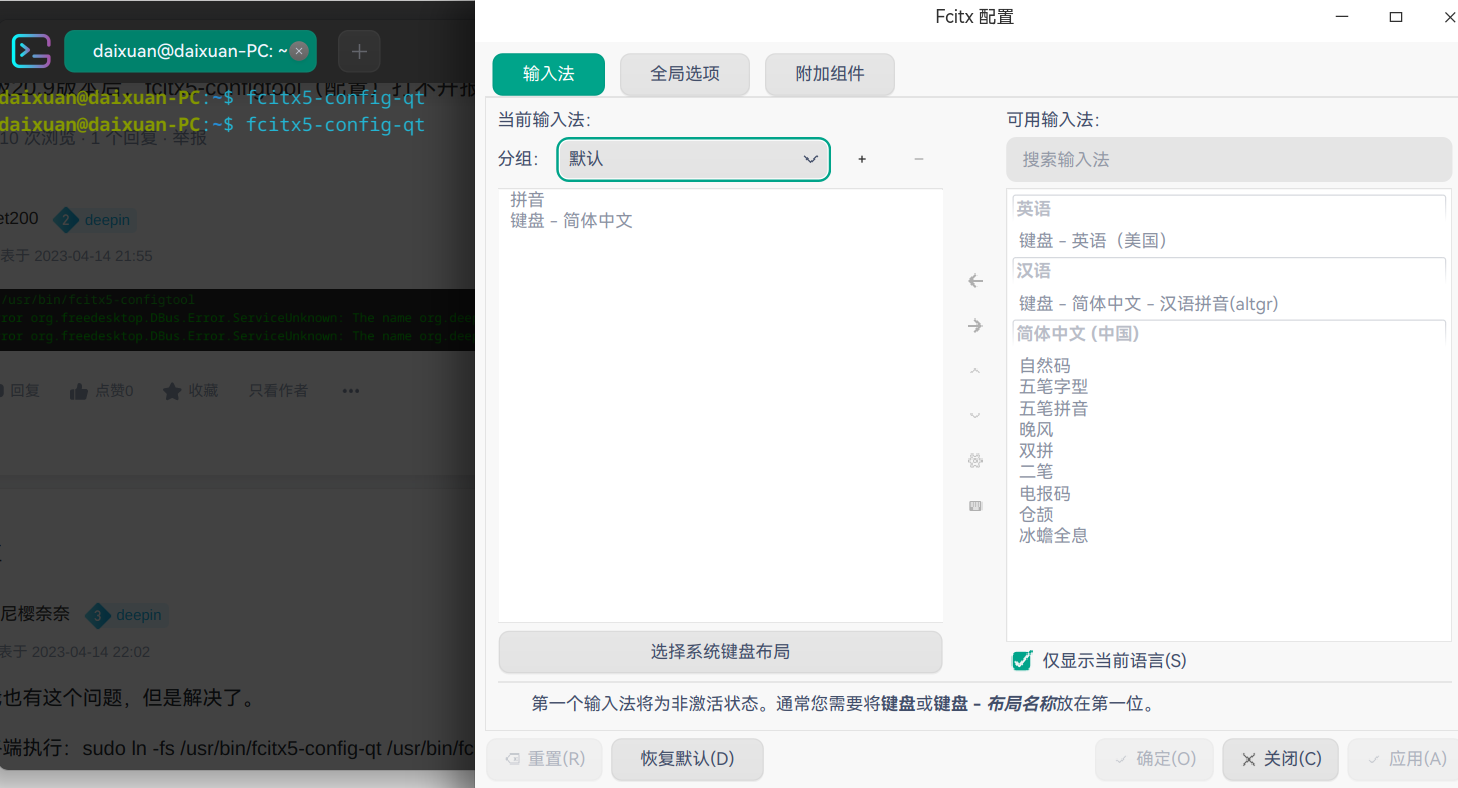
Task: Click 选择系统键盘布局 button
Action: click(720, 652)
